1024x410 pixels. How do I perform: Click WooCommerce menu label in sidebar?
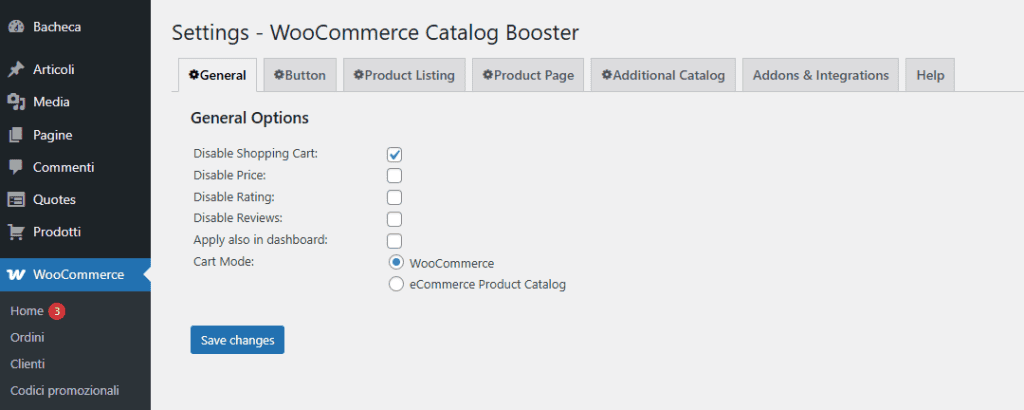(78, 275)
